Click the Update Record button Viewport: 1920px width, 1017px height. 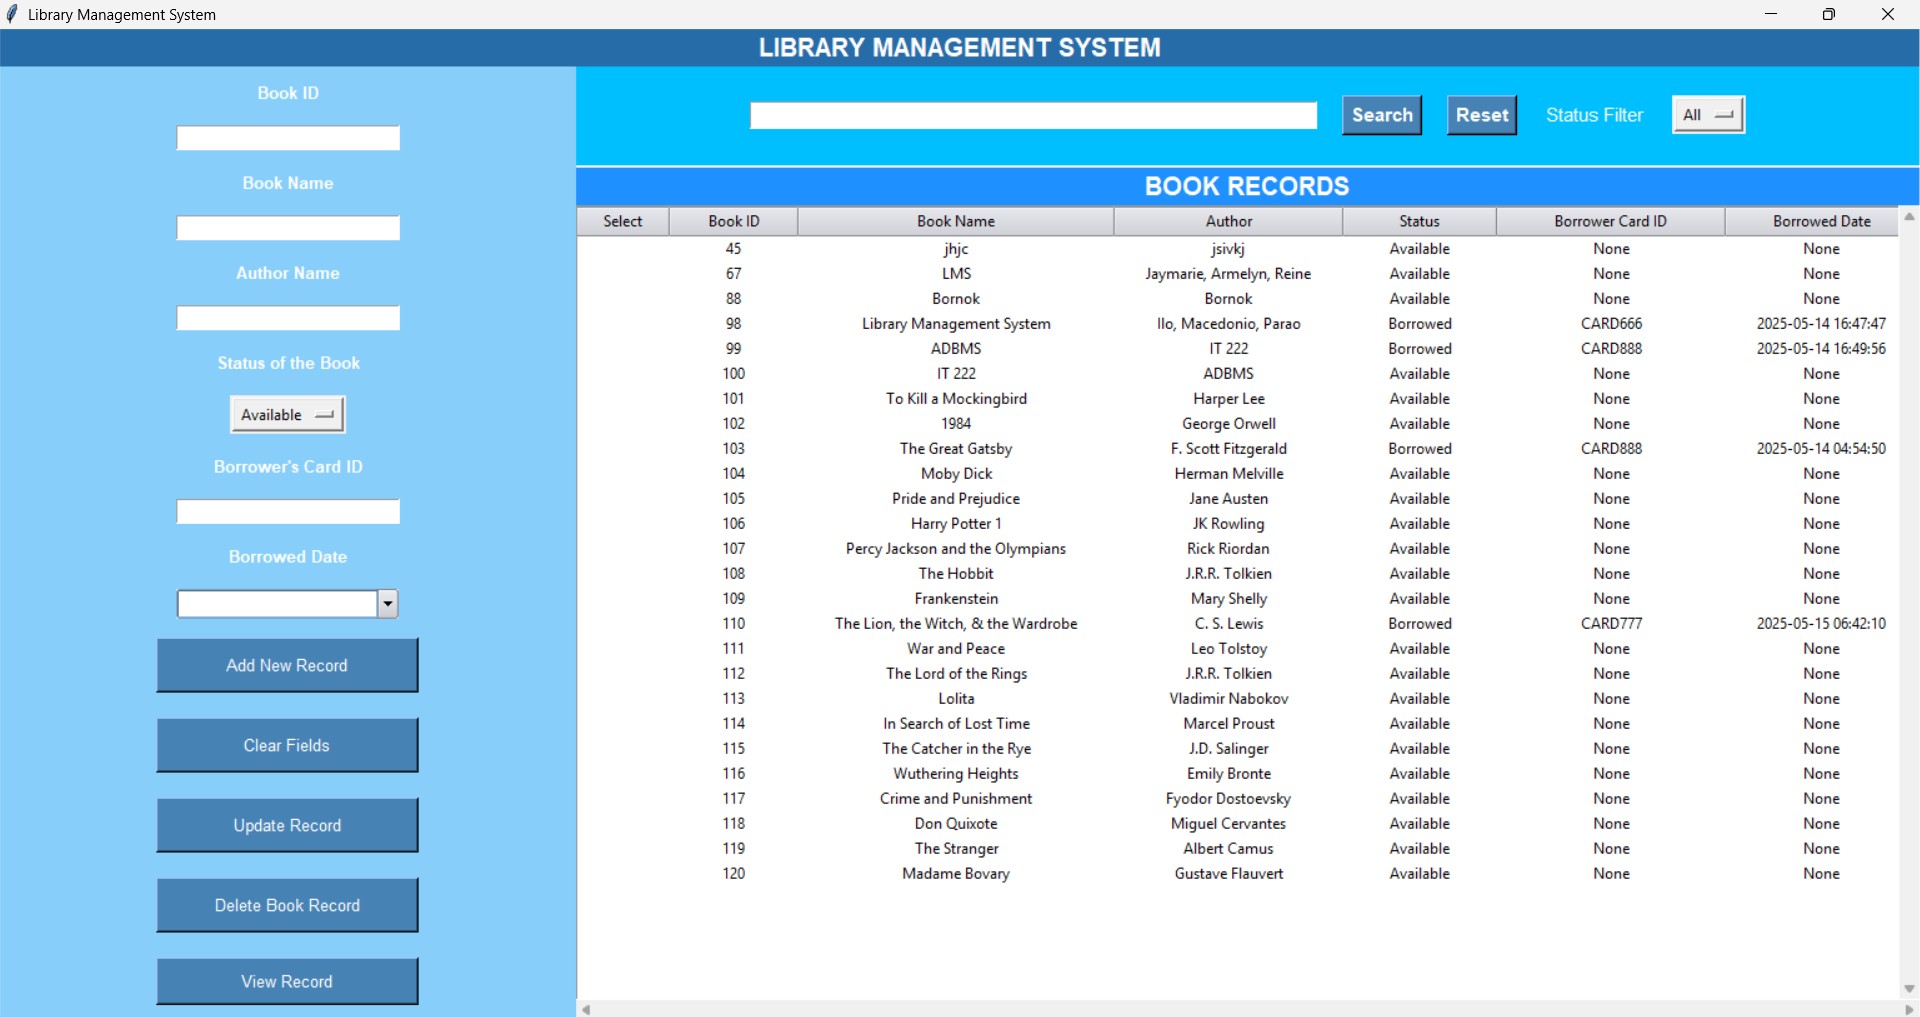tap(286, 825)
